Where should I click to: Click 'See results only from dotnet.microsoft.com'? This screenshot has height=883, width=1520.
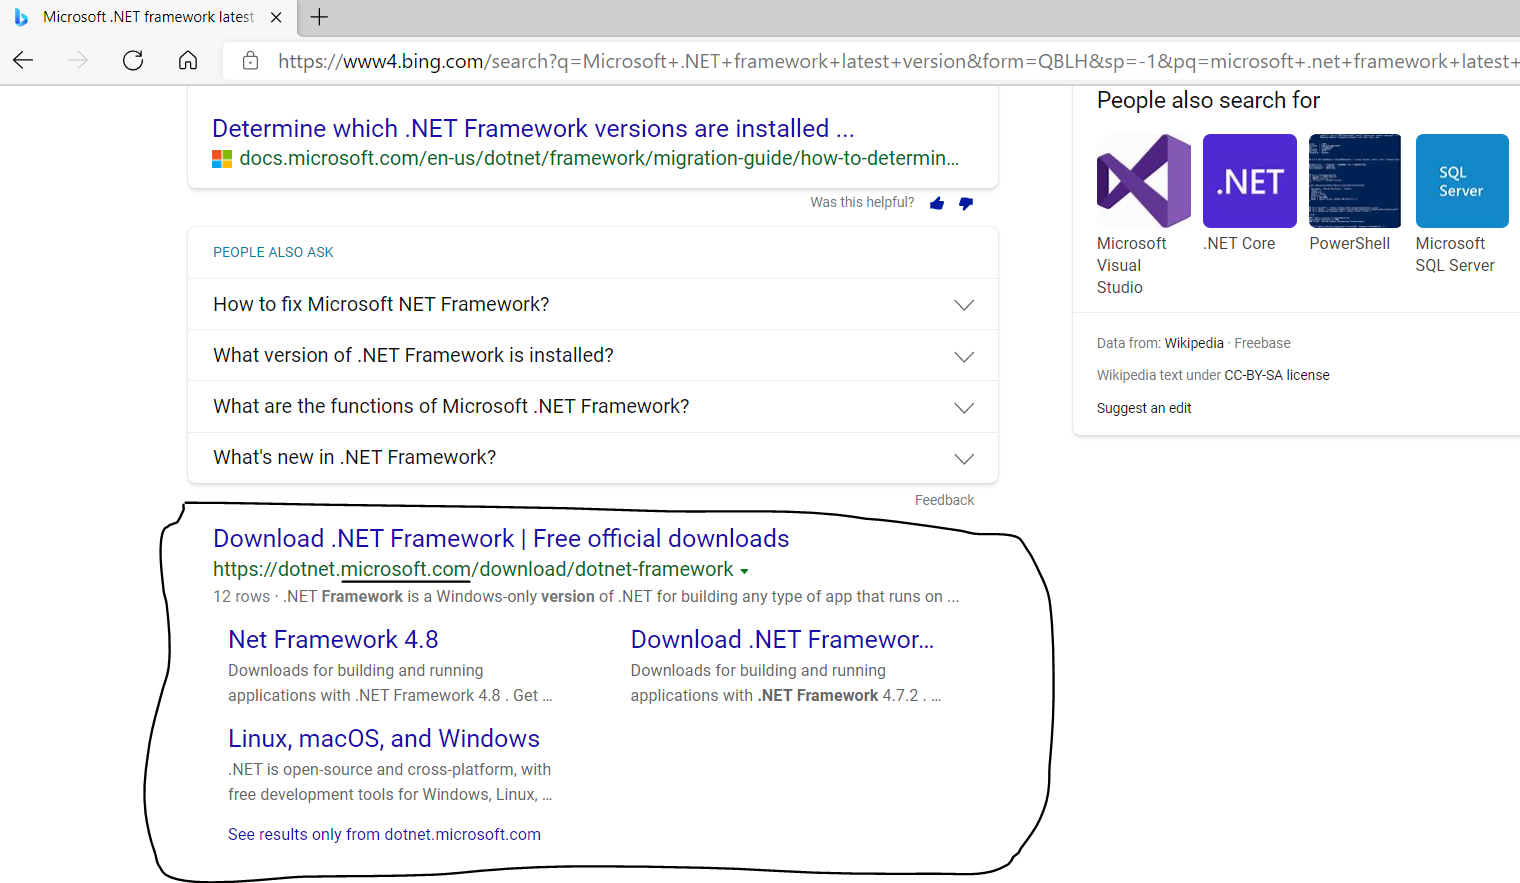pos(384,835)
